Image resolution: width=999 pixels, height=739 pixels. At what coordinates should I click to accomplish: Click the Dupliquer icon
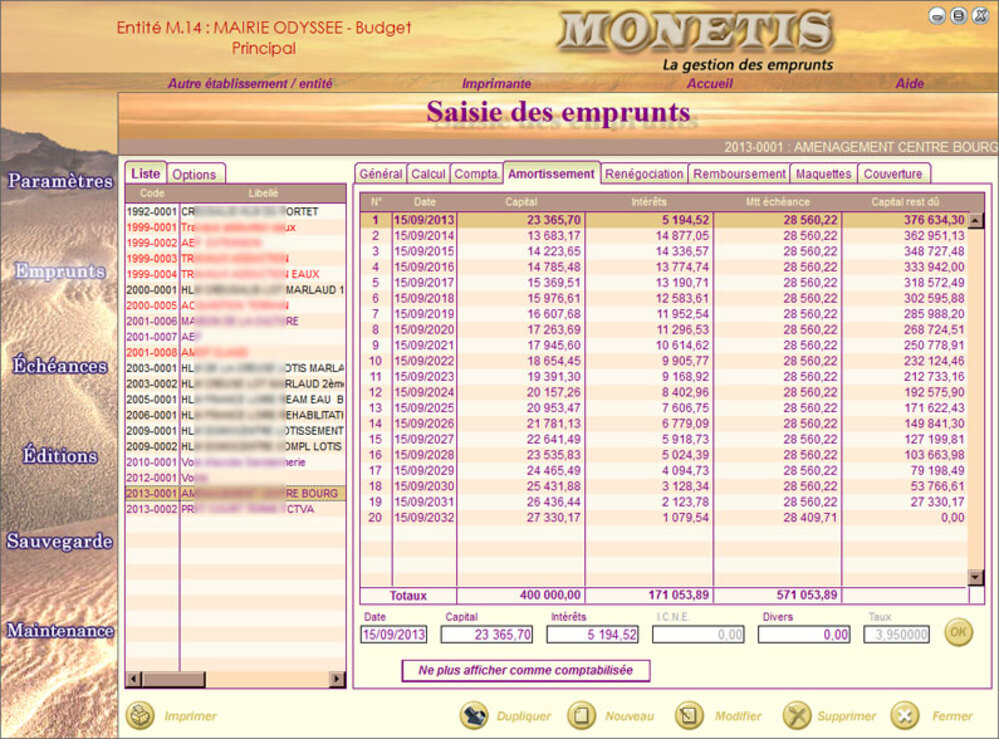point(474,715)
